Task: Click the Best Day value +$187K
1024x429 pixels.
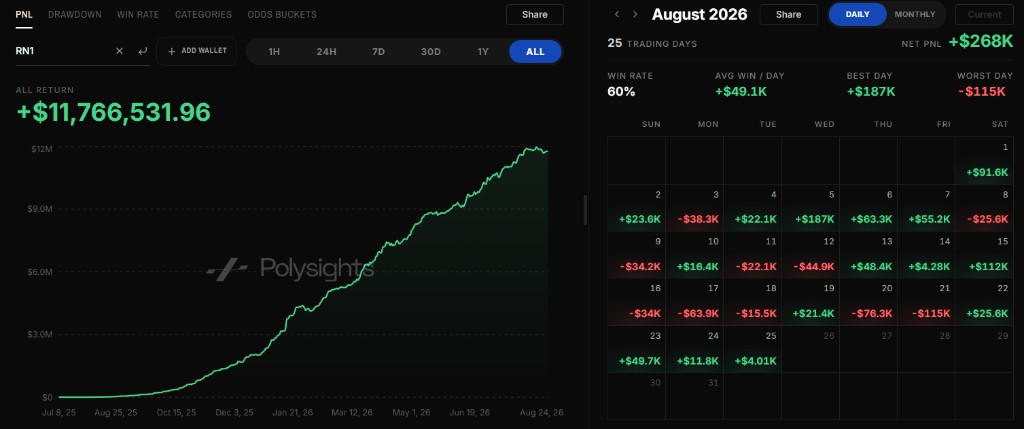Action: coord(871,92)
